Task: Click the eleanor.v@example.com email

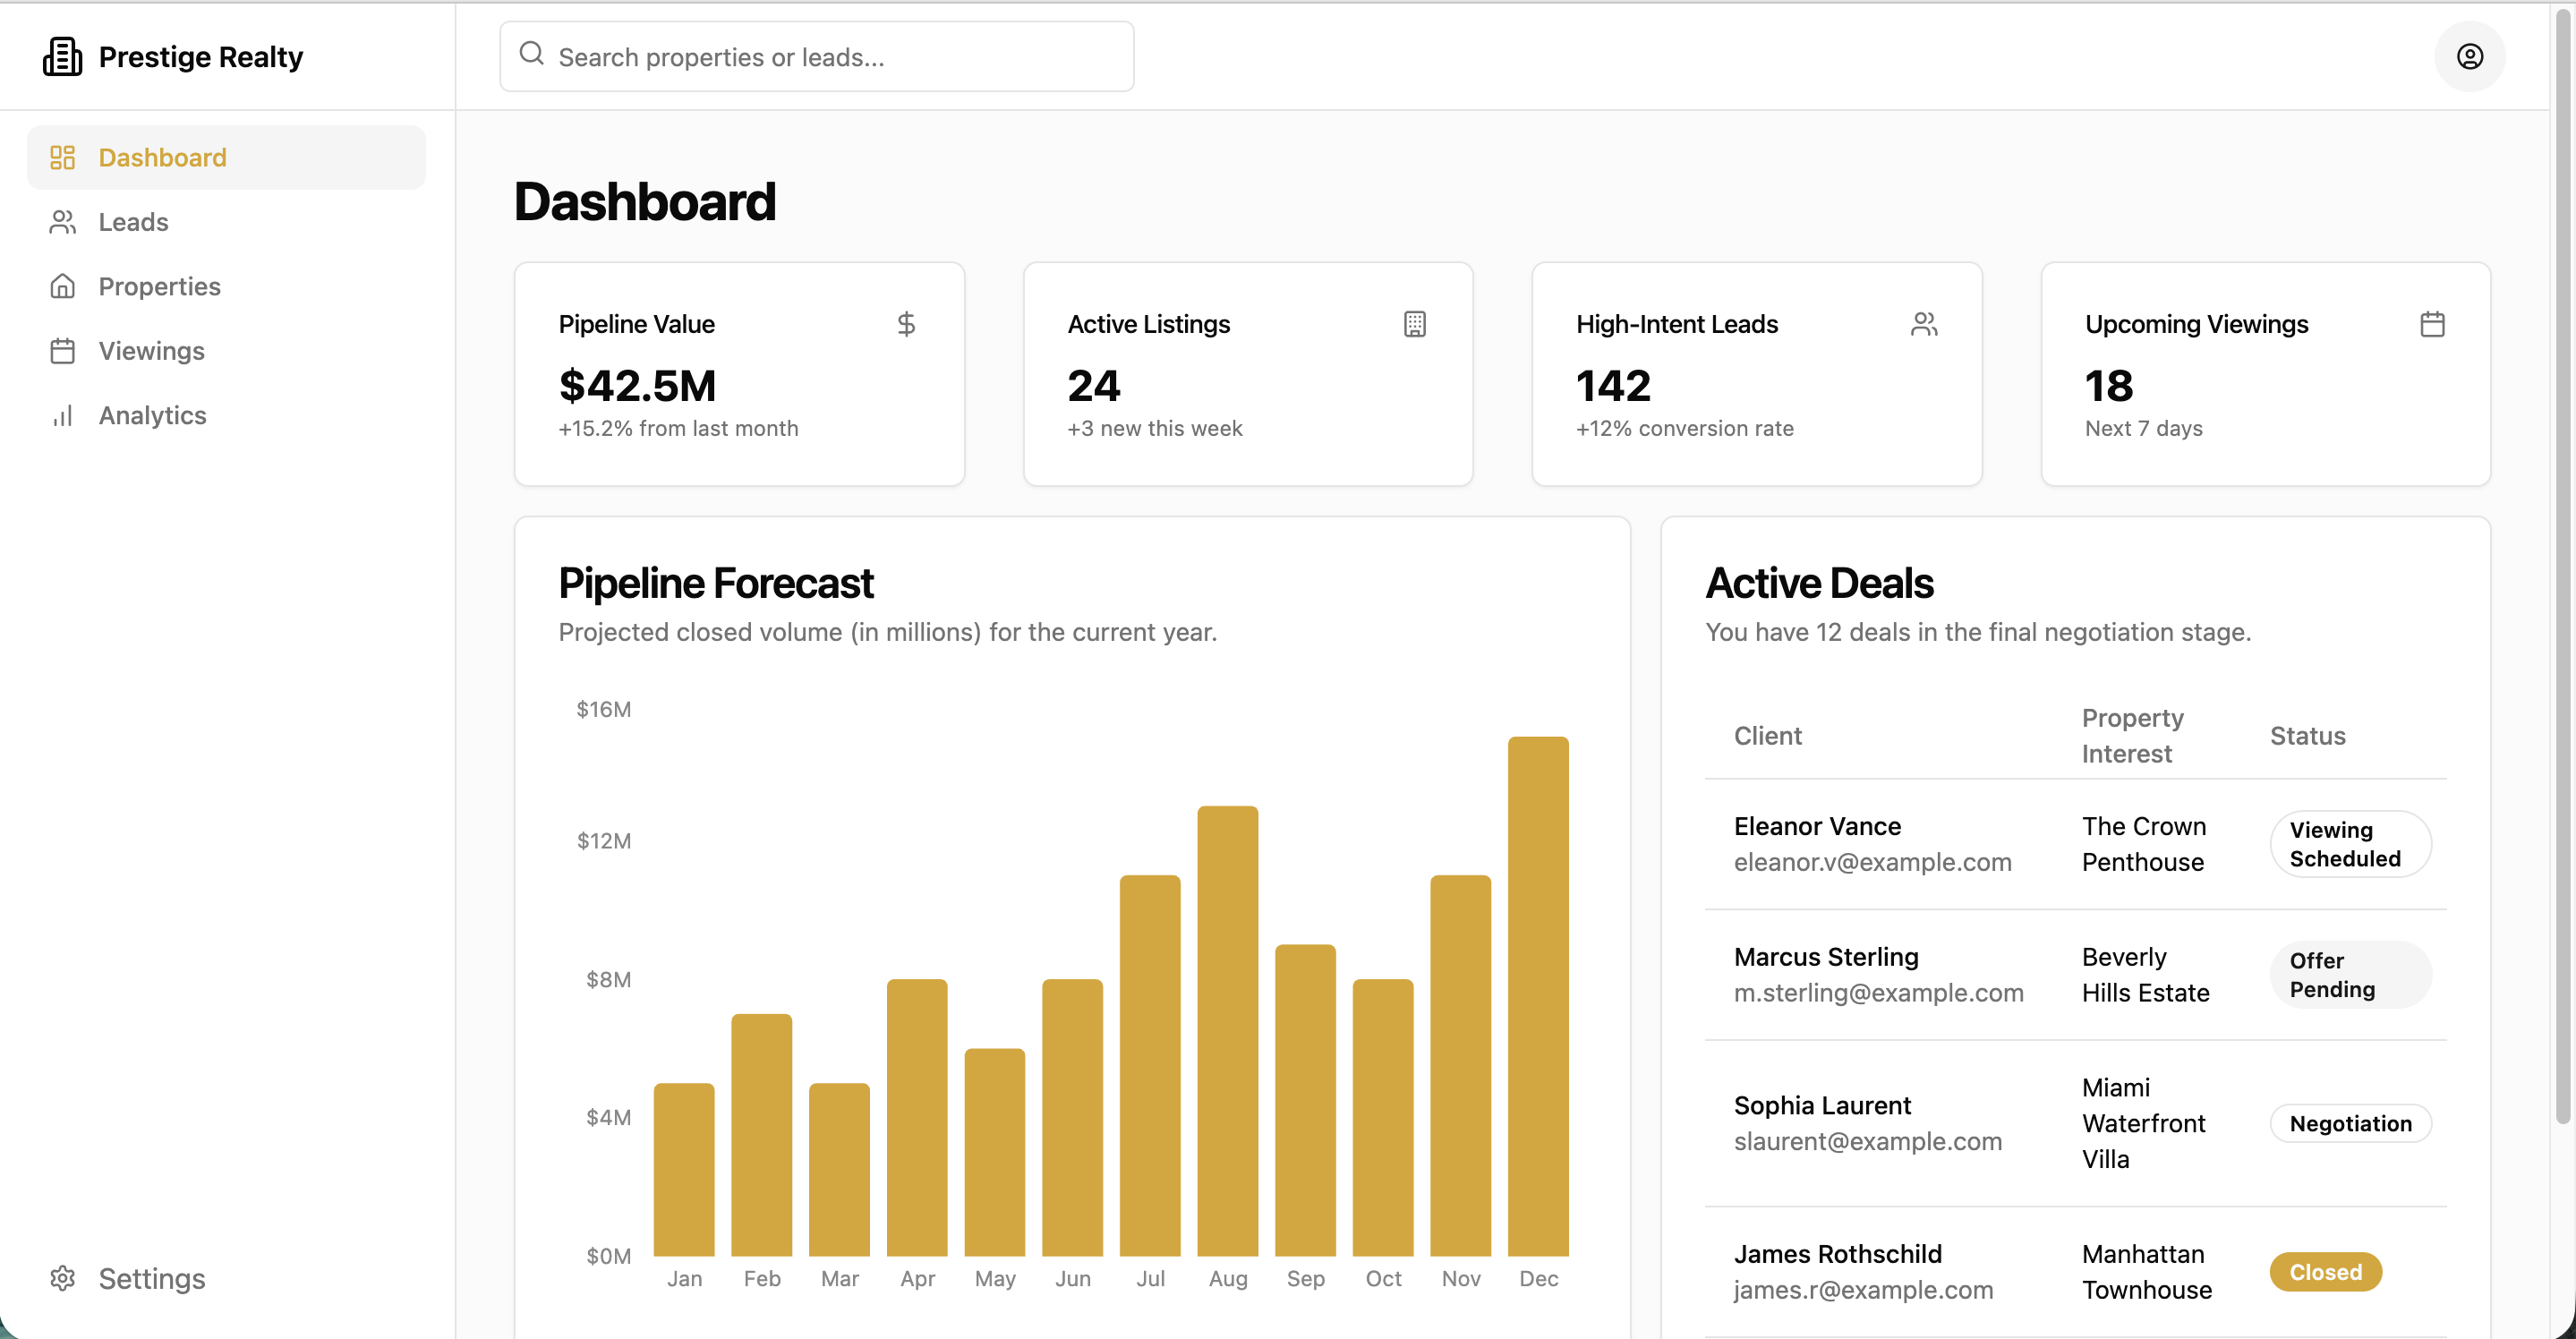Action: [x=1872, y=862]
